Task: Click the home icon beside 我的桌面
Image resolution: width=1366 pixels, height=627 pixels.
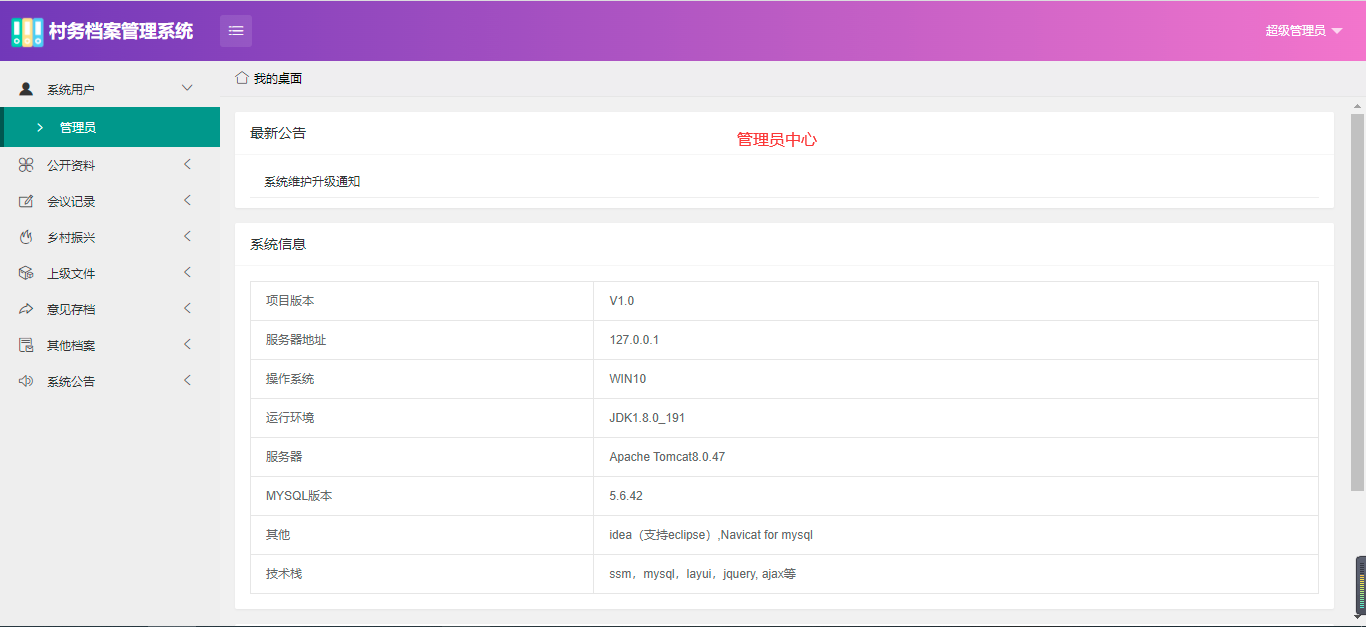Action: point(242,77)
